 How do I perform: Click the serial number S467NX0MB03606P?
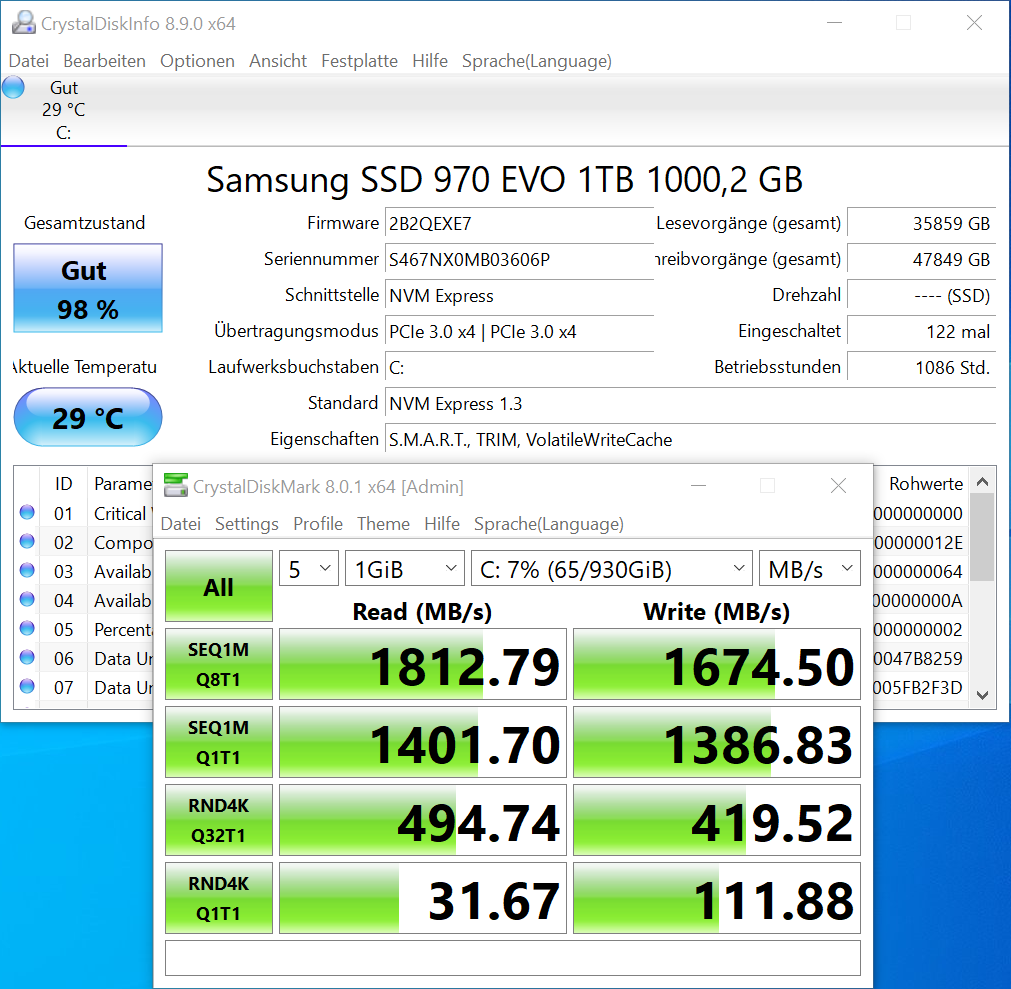pyautogui.click(x=520, y=260)
